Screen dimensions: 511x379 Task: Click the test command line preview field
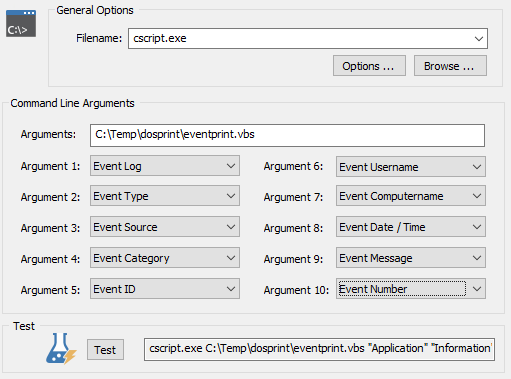click(x=319, y=349)
